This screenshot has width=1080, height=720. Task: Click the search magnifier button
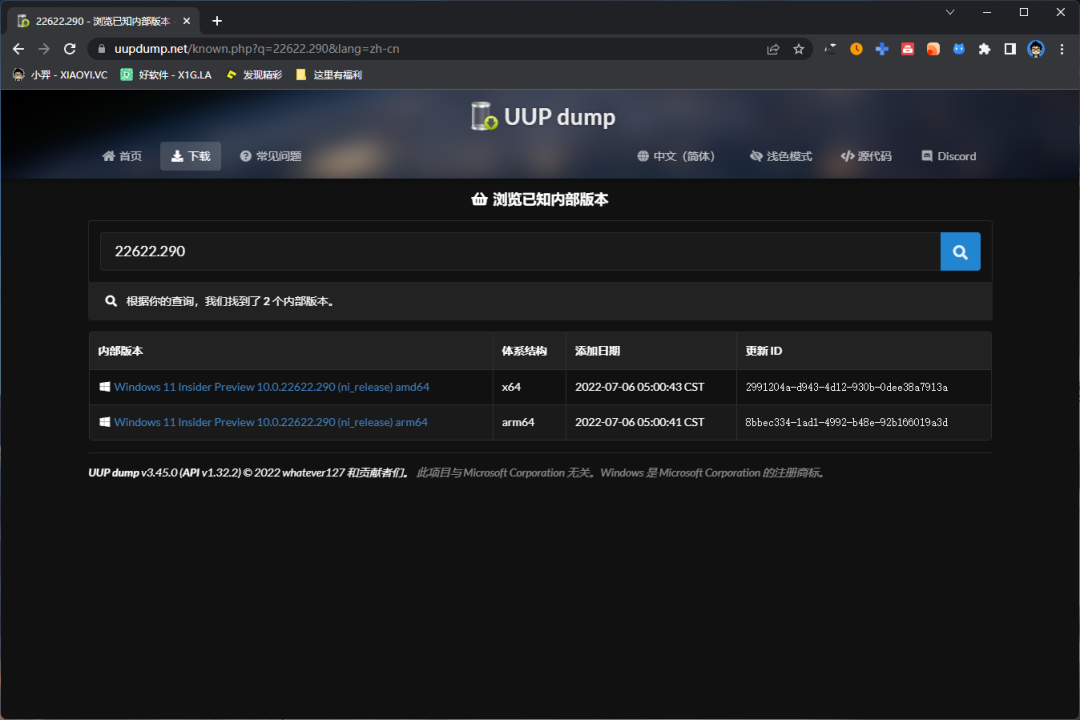point(959,251)
